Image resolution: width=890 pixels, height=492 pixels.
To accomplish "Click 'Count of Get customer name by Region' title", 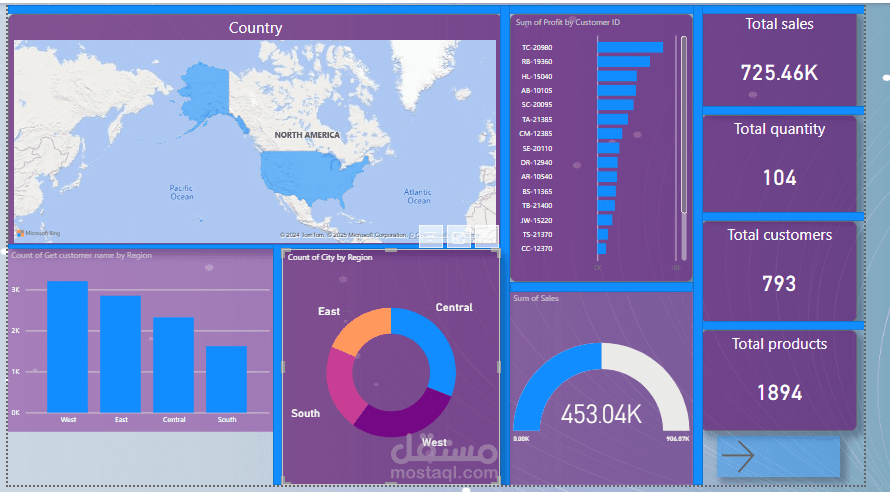I will 81,255.
